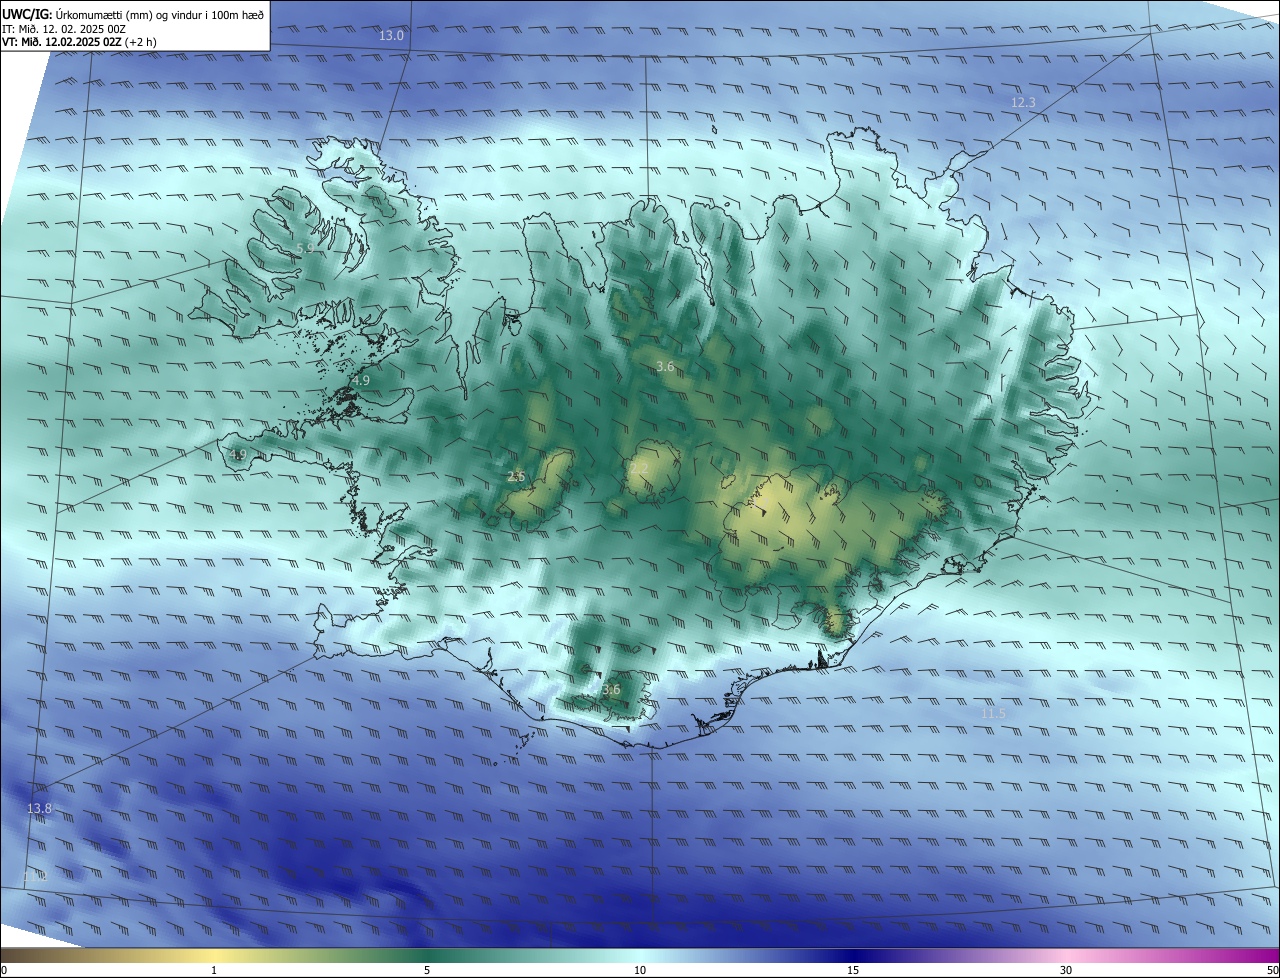Click the UWC/IG map title line

[x=133, y=13]
